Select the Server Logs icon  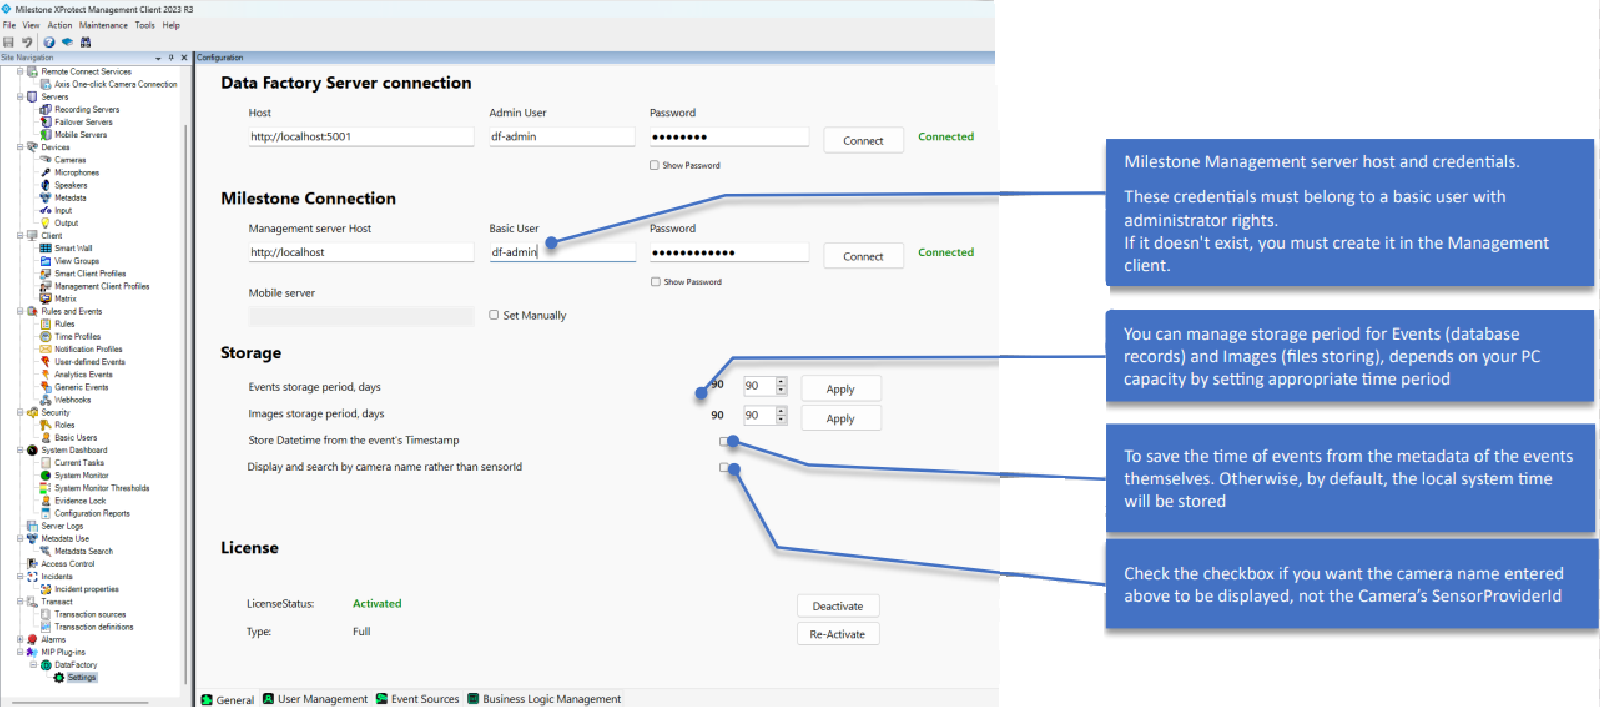pyautogui.click(x=33, y=526)
